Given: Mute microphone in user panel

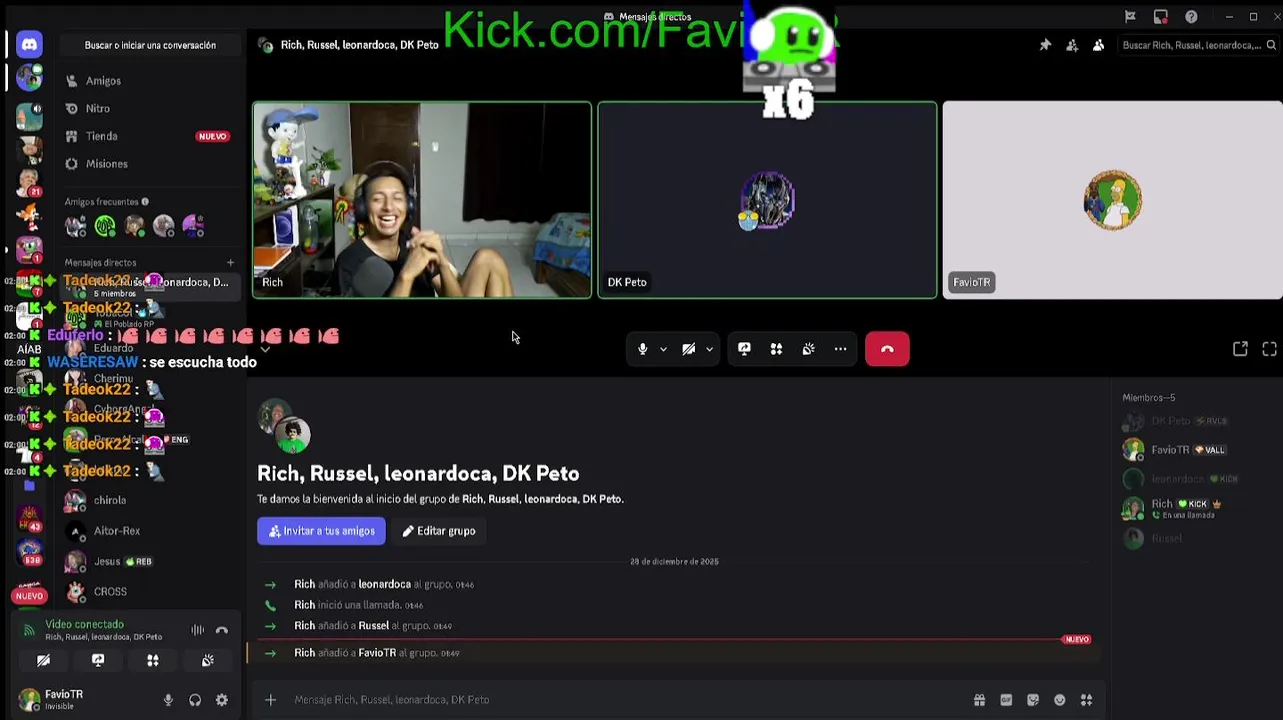Looking at the screenshot, I should (x=168, y=700).
